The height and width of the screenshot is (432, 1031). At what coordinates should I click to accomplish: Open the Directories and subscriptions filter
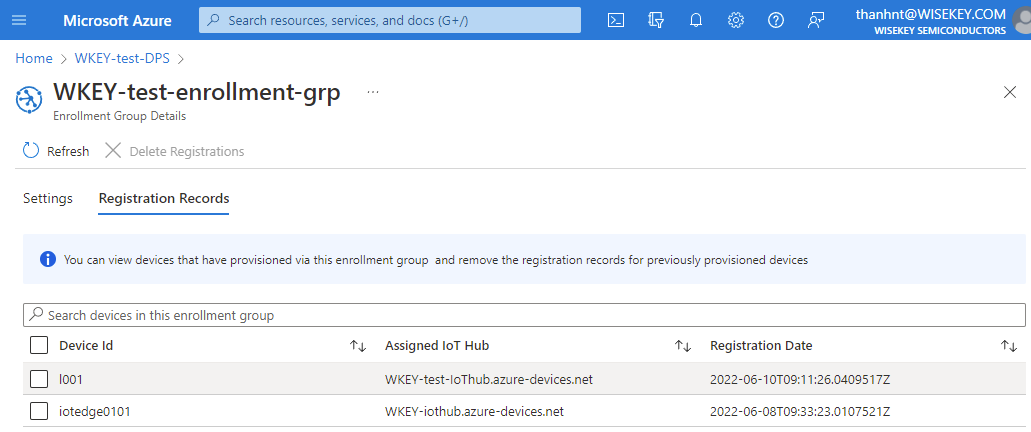(656, 20)
